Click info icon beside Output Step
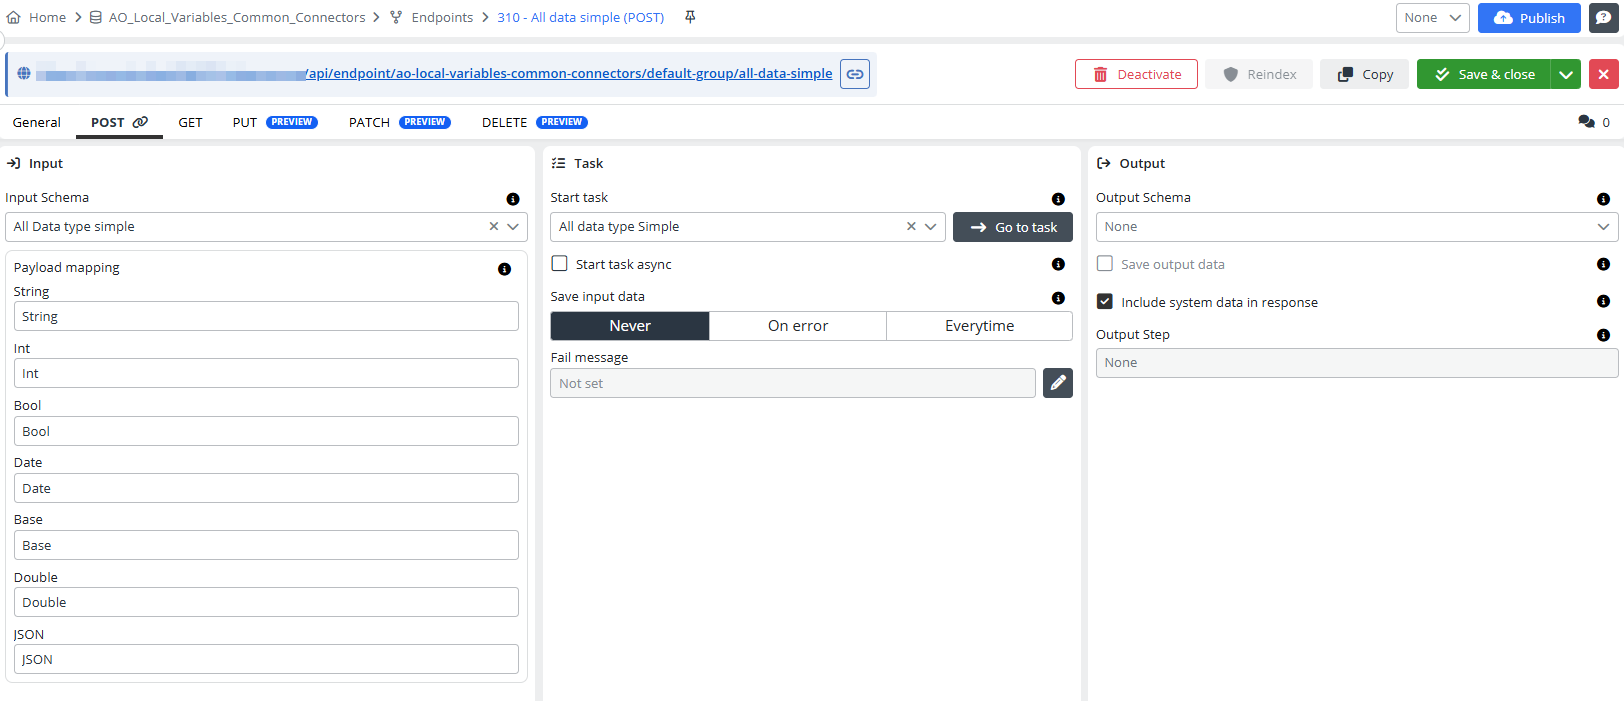The image size is (1624, 701). (1603, 335)
